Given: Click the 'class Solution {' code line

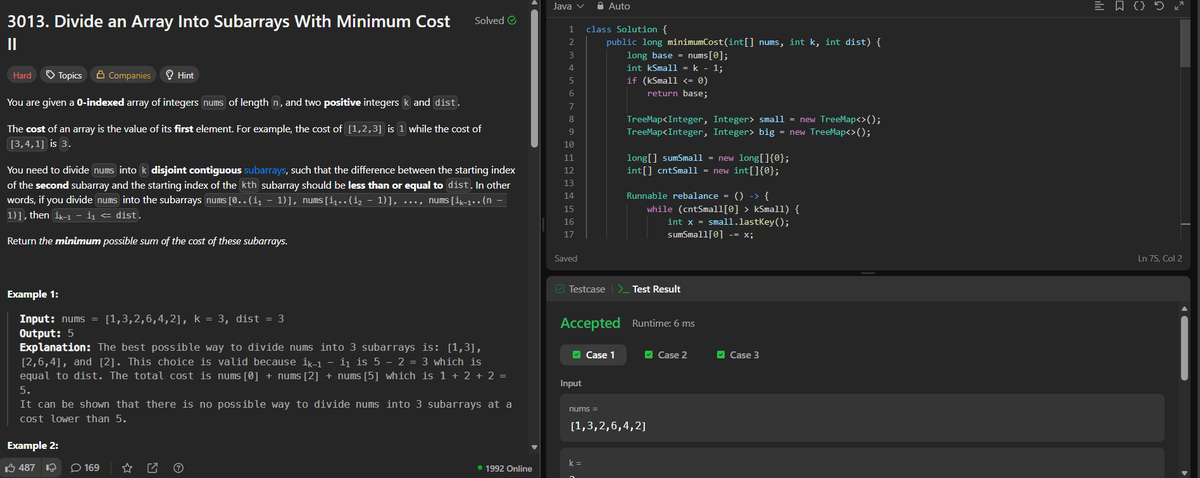Looking at the screenshot, I should click(x=628, y=30).
